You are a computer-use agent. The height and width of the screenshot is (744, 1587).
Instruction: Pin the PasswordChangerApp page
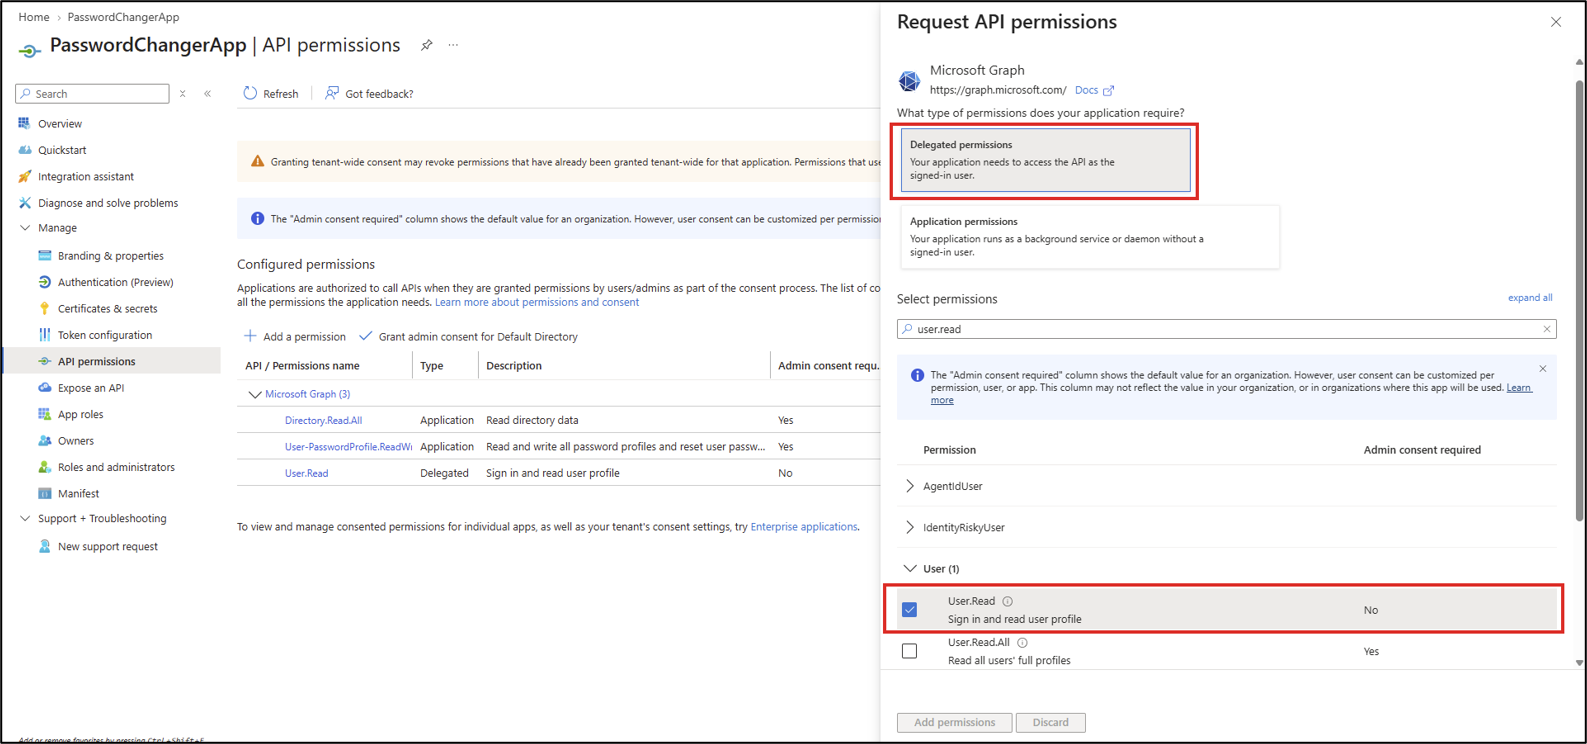coord(427,45)
